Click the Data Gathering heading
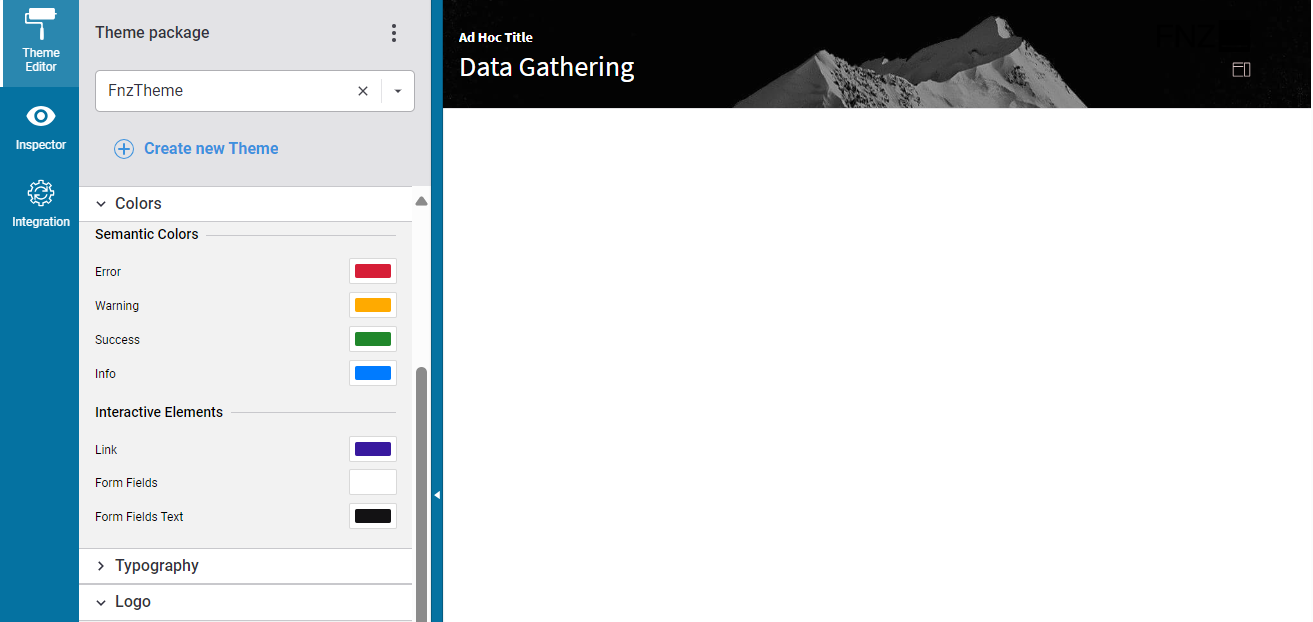This screenshot has width=1313, height=622. click(x=546, y=67)
